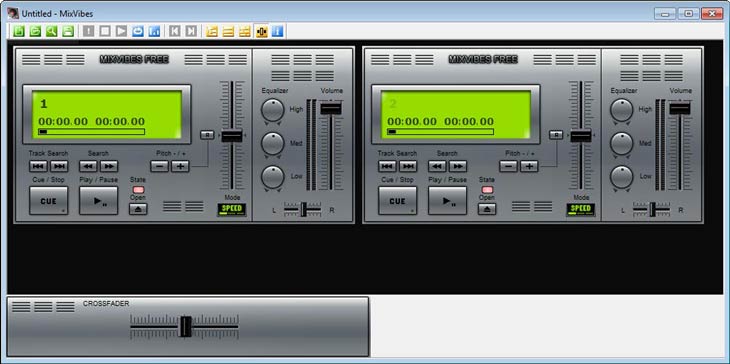Click the gray Previous track toolbar icon
This screenshot has height=364, width=730.
pyautogui.click(x=175, y=31)
